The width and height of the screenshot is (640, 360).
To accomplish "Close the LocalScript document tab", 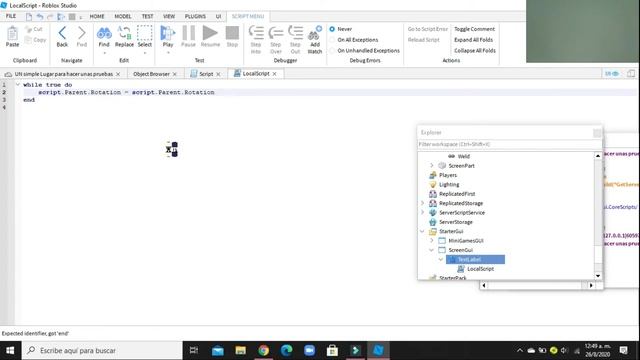I will point(275,74).
